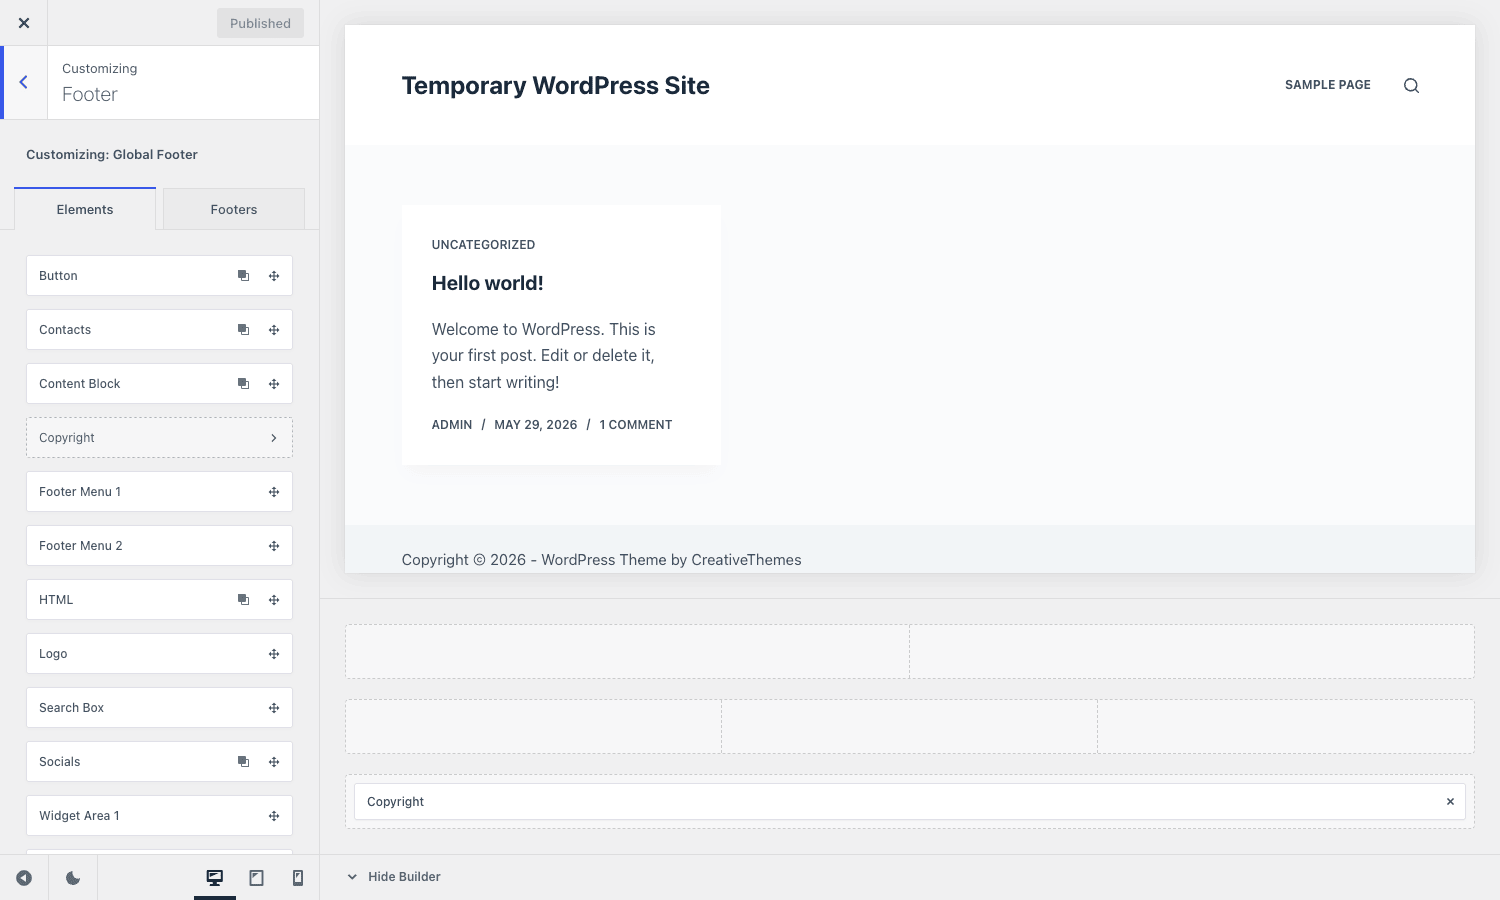The width and height of the screenshot is (1500, 900).
Task: Select the Socials element label
Action: [x=59, y=762]
